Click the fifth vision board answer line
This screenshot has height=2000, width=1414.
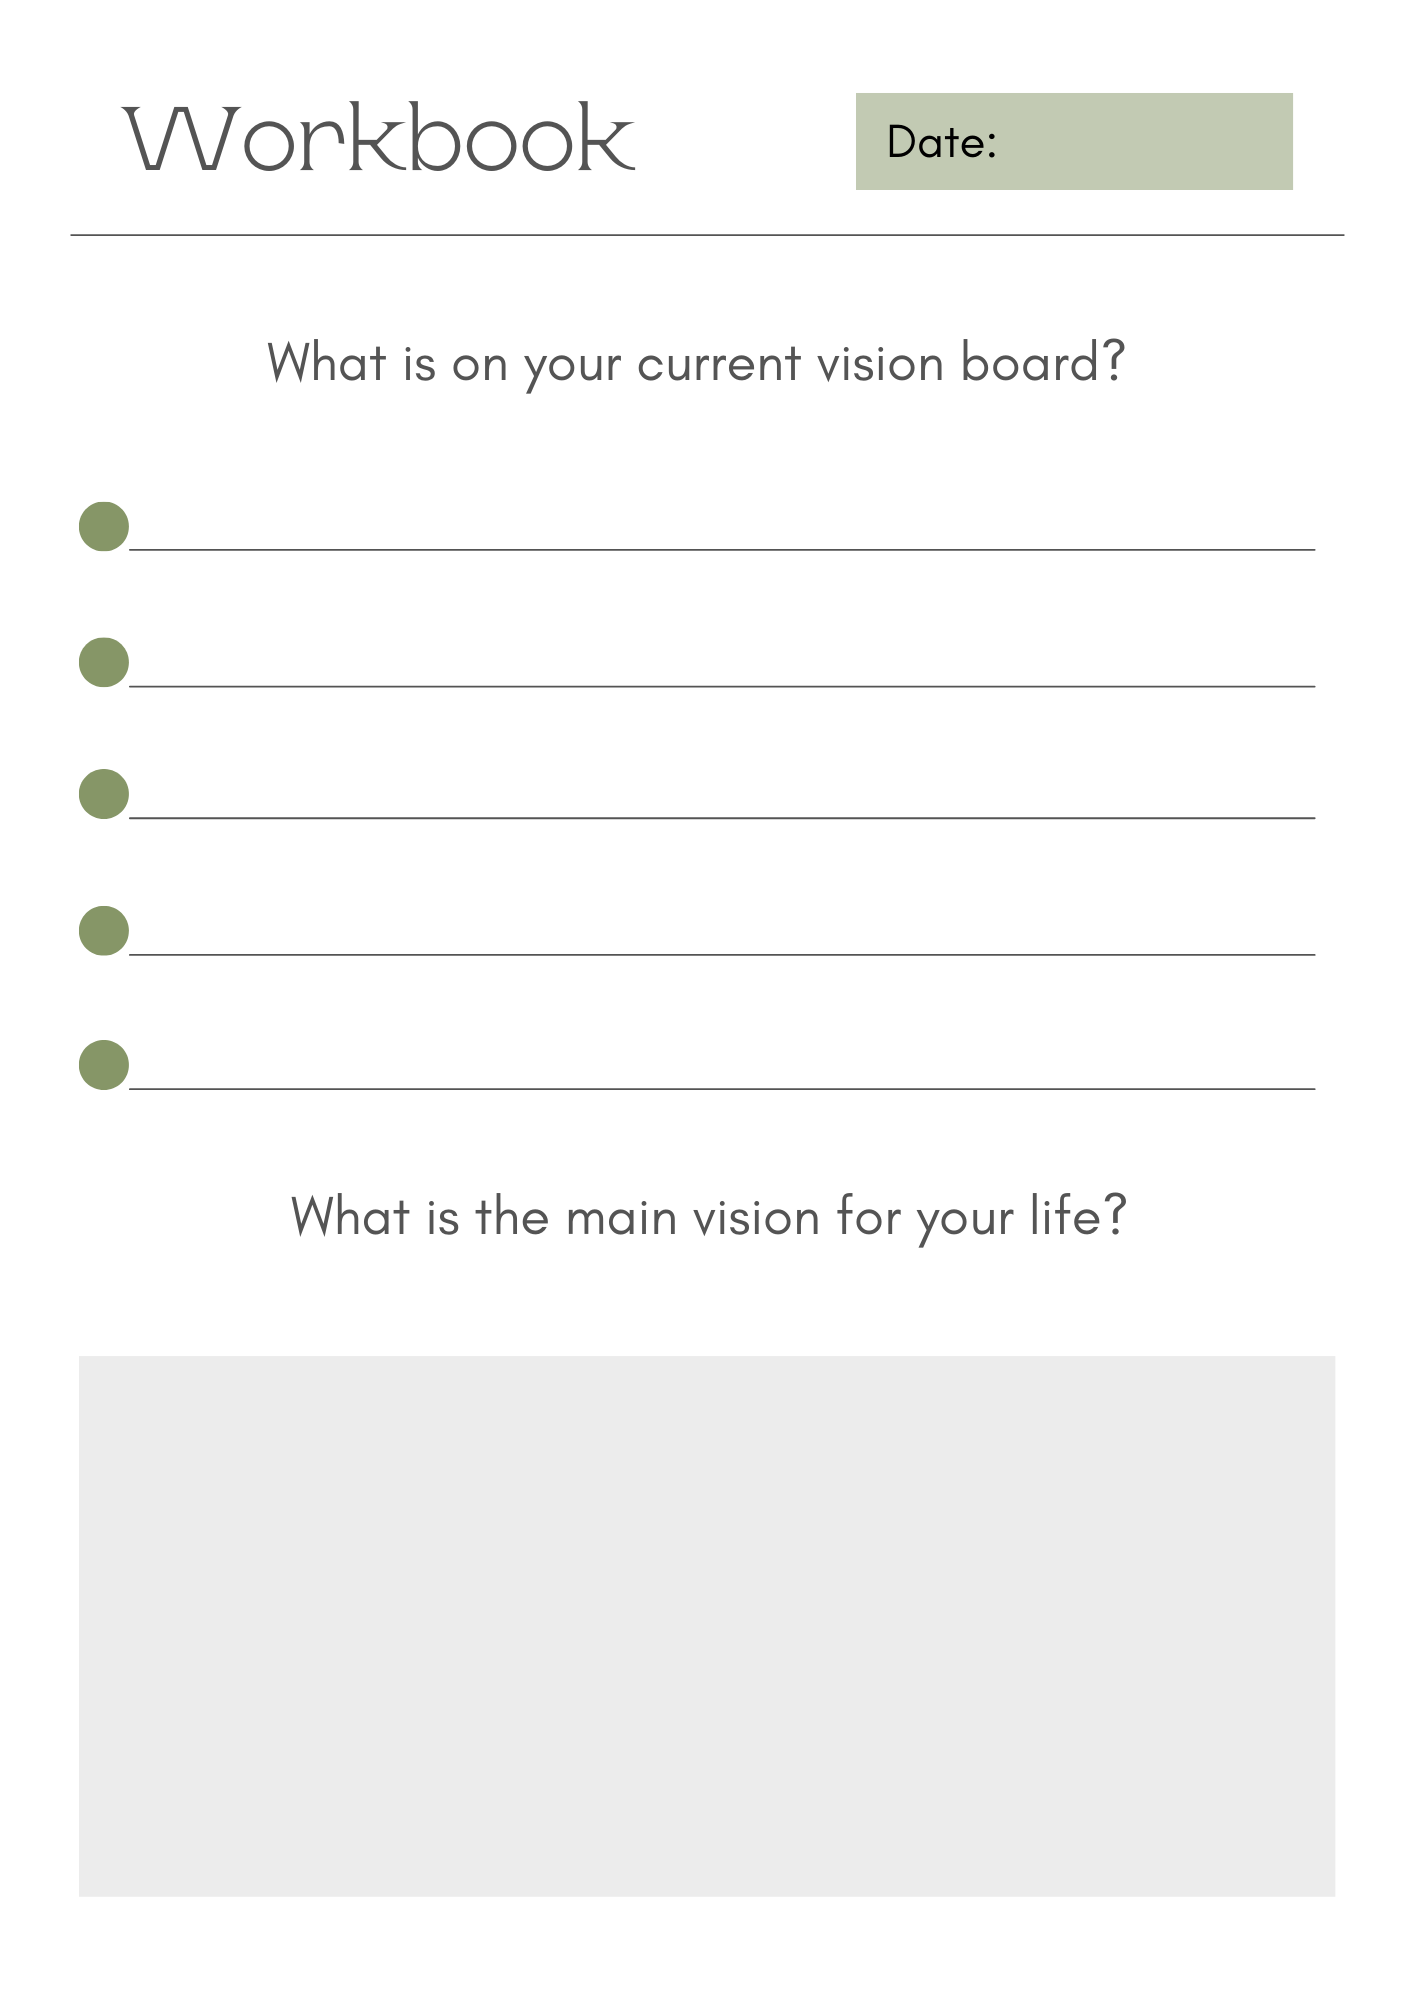(x=722, y=1088)
